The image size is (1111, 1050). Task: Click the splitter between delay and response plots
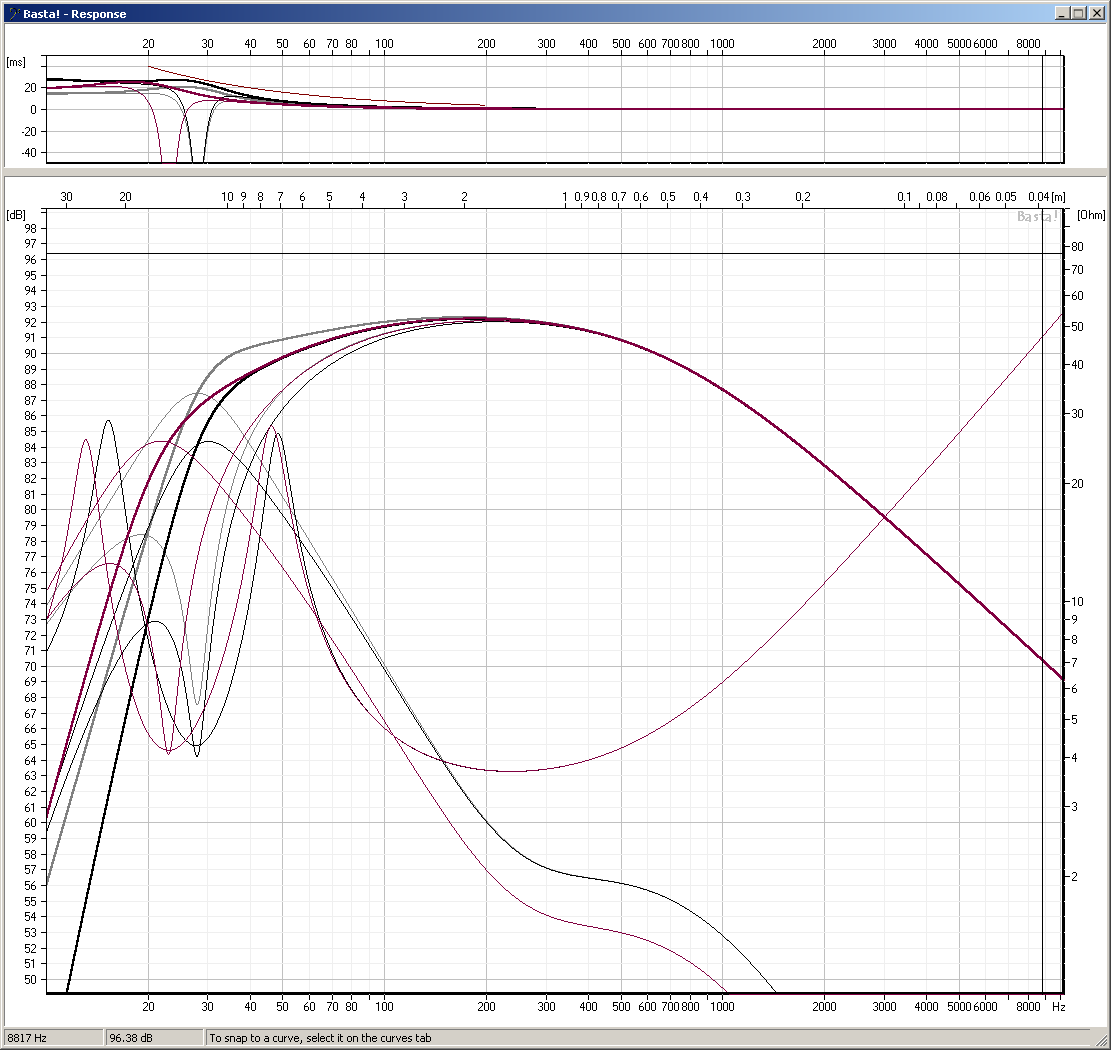click(555, 171)
